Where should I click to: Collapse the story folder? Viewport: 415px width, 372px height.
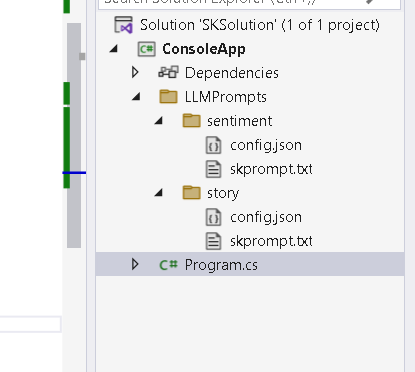pyautogui.click(x=159, y=193)
